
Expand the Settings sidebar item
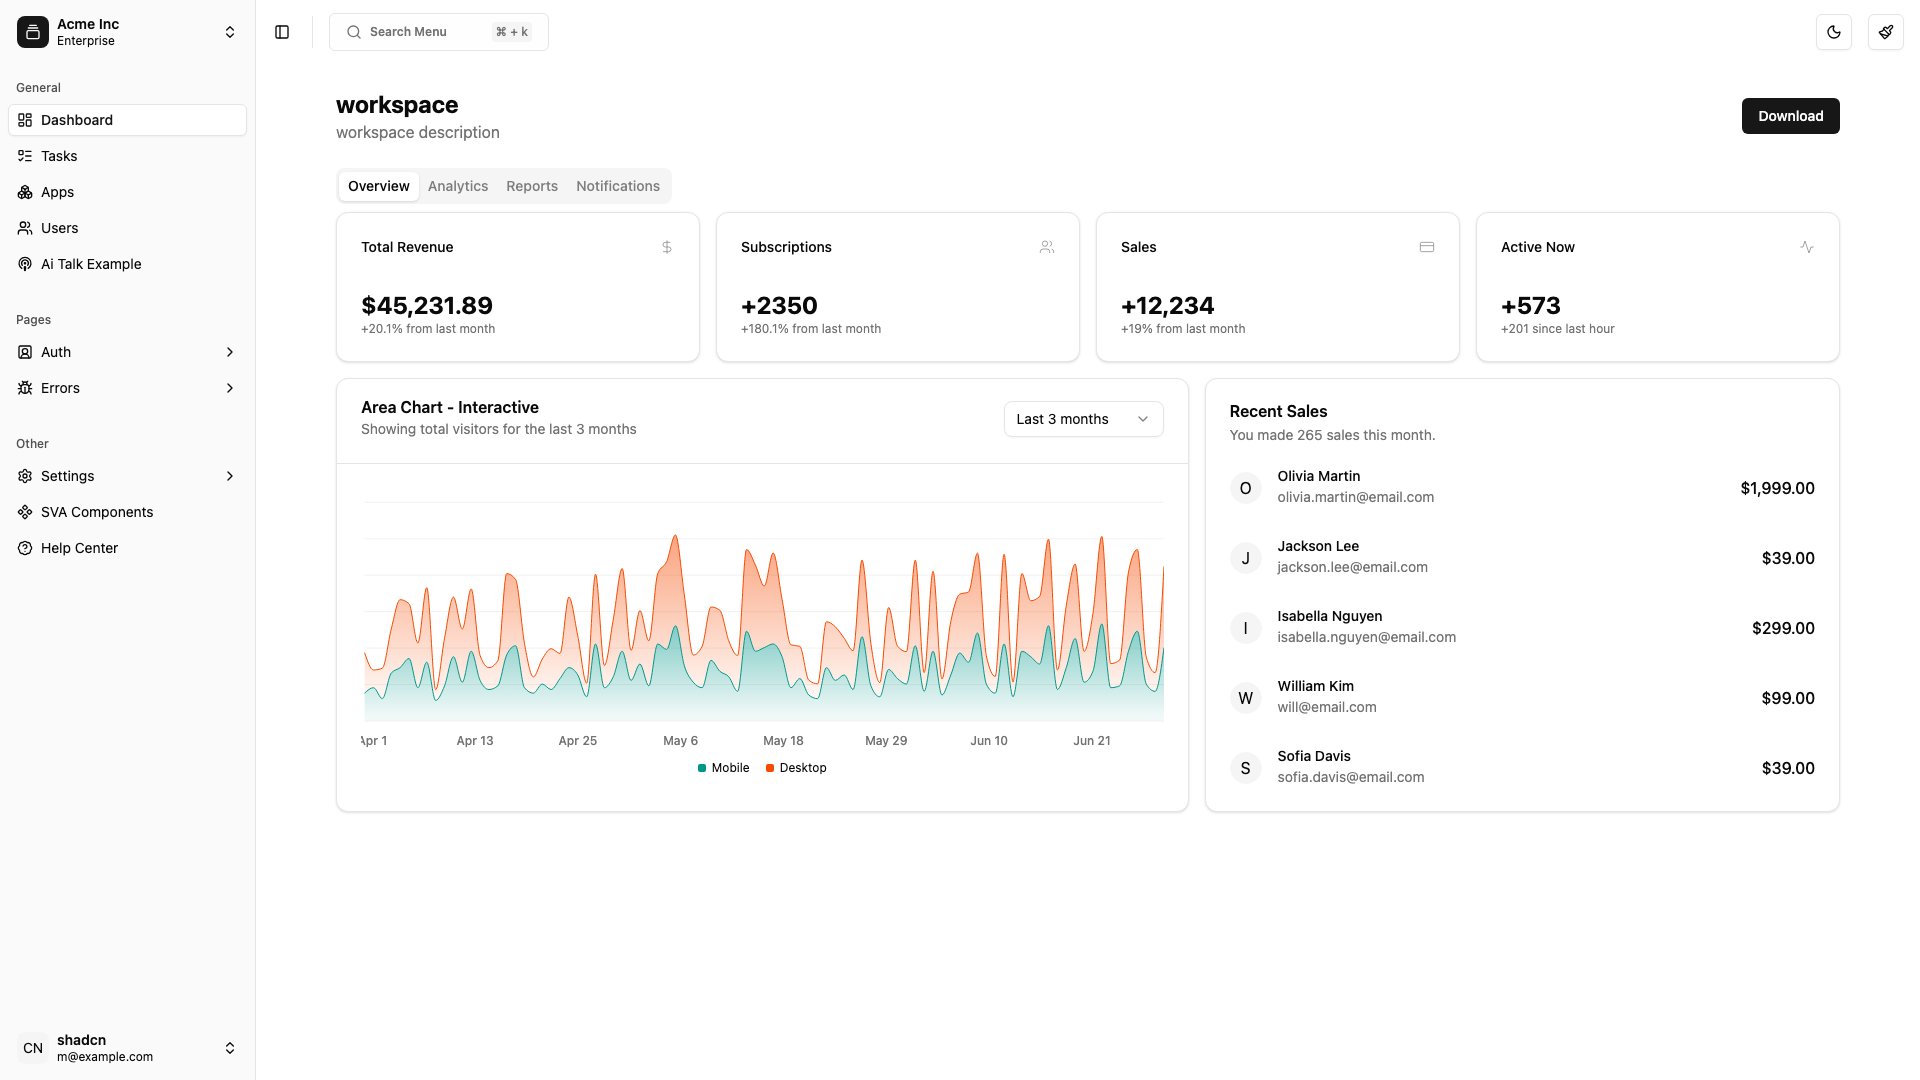click(x=128, y=476)
